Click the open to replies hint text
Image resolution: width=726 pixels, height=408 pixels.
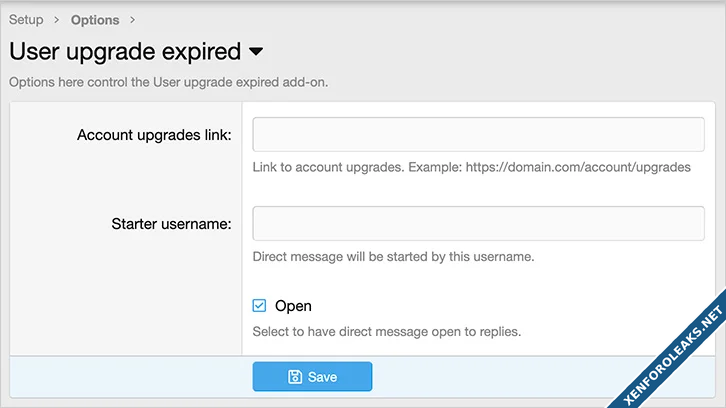[x=386, y=331]
